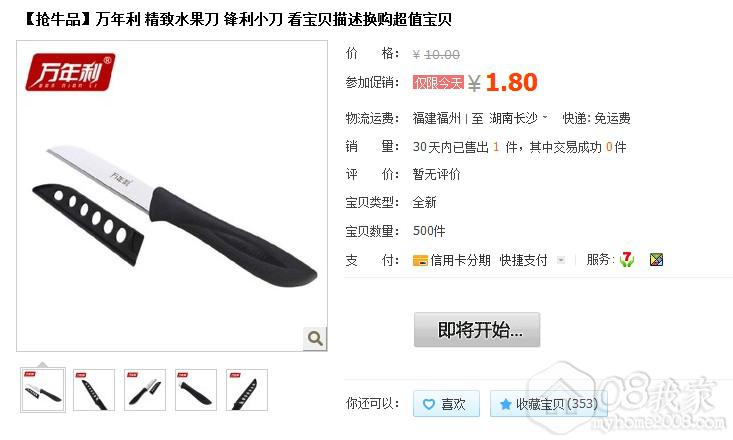Select the fifth knife thumbnail
This screenshot has width=733, height=440.
tap(247, 390)
